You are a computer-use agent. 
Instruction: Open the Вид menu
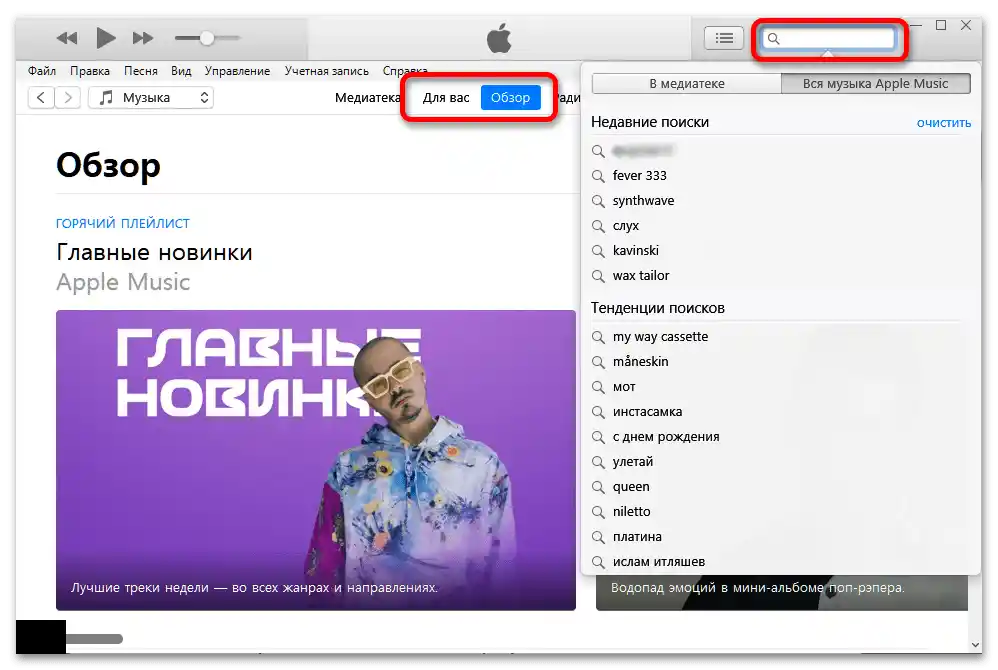click(181, 71)
